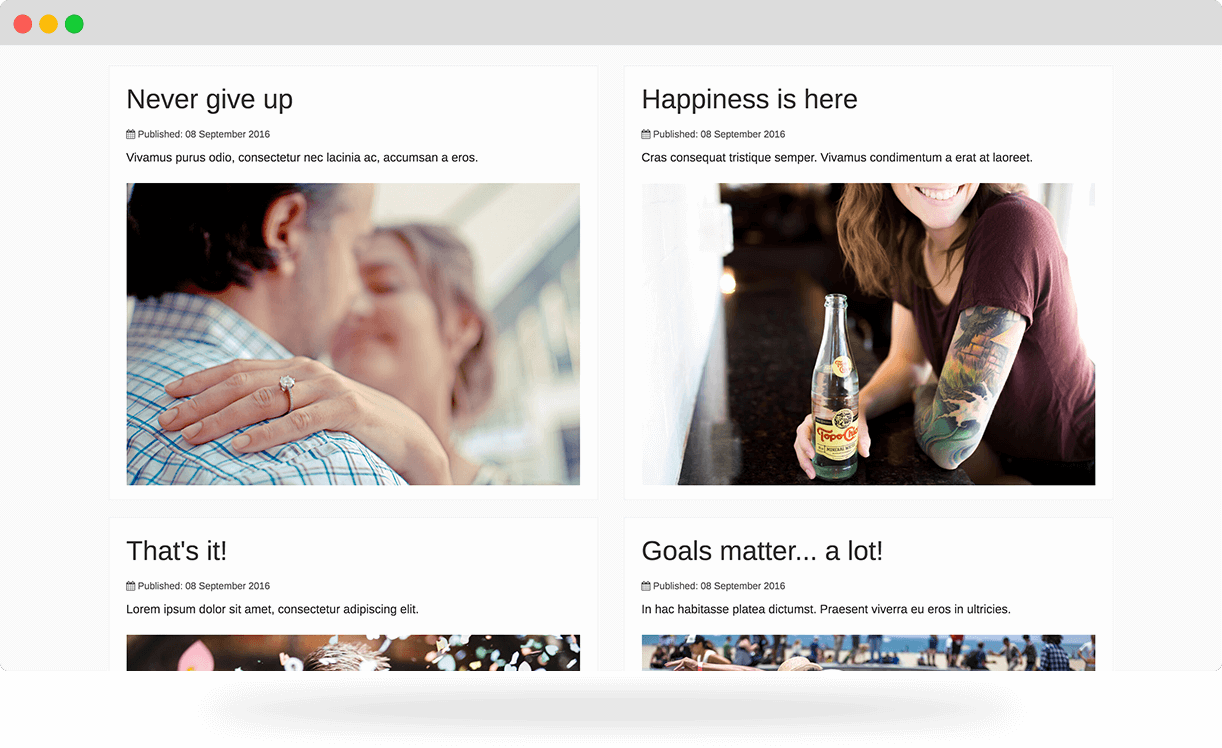The height and width of the screenshot is (748, 1222).
Task: Click the "Vivamus purus odio" excerpt text
Action: click(302, 157)
